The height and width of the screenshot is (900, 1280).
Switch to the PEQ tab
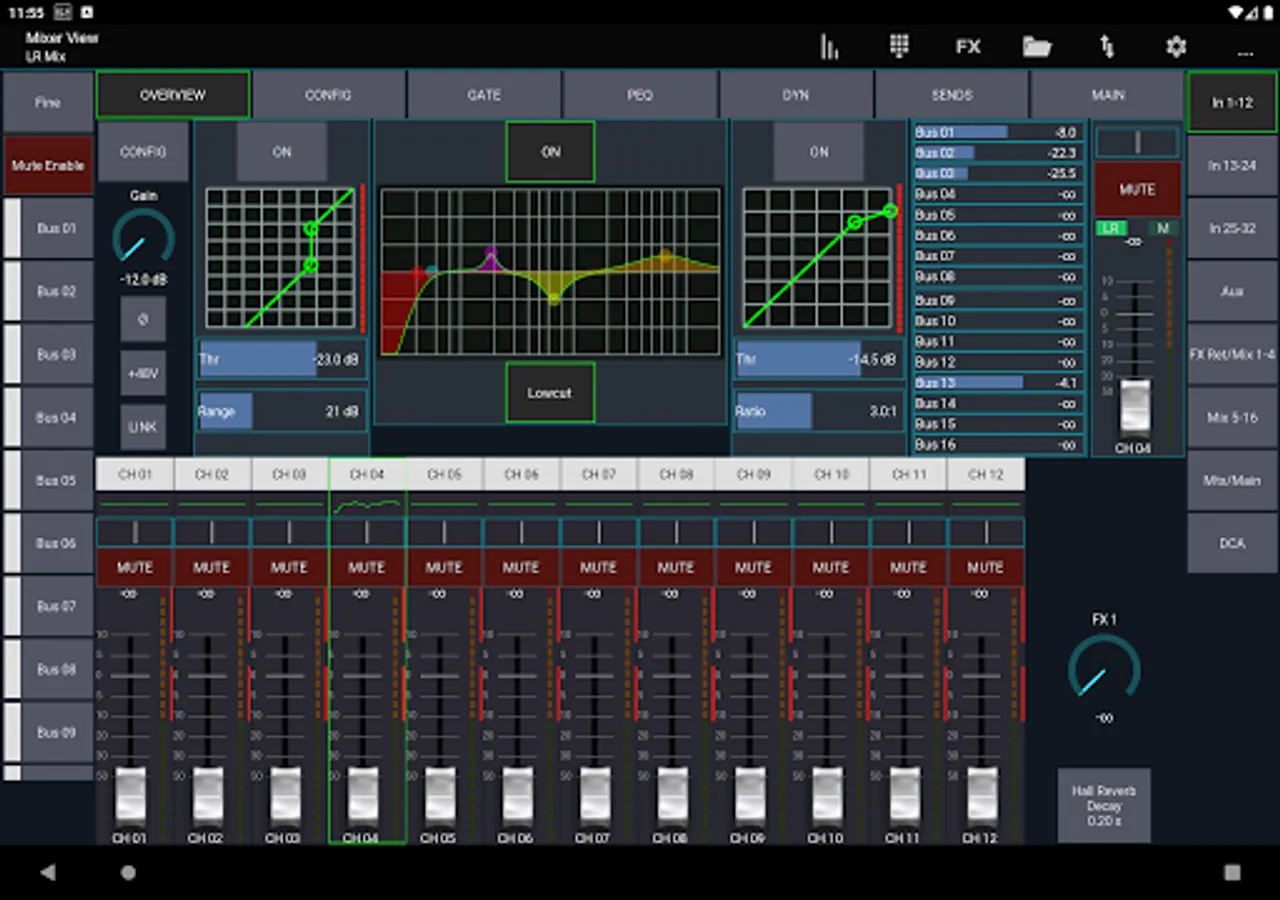tap(640, 95)
